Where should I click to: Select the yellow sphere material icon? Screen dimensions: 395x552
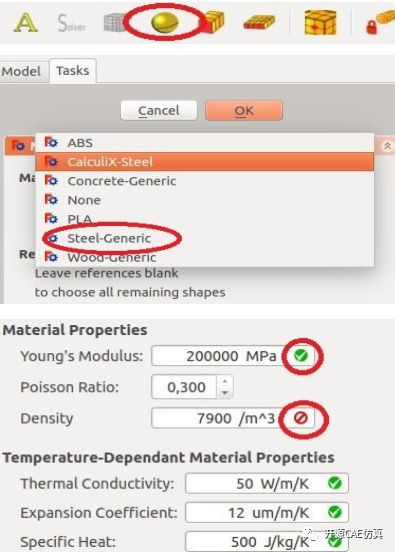164,22
